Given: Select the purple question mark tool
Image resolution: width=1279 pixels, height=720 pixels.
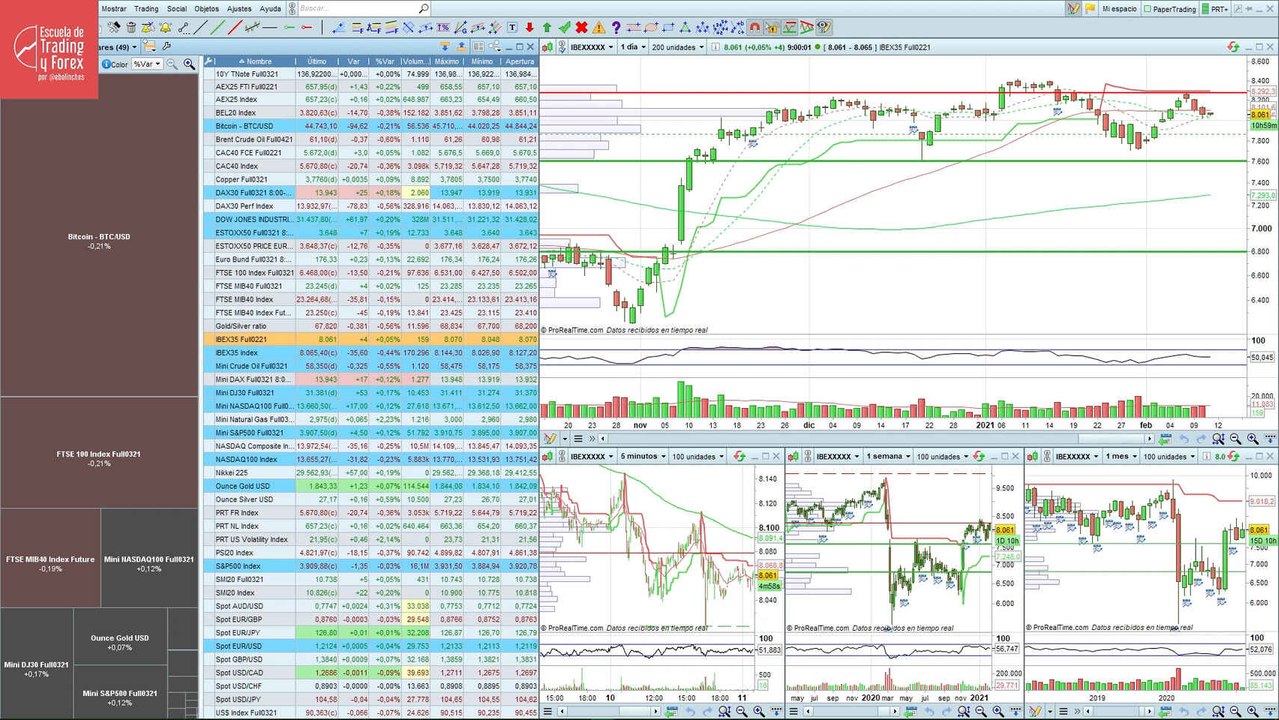Looking at the screenshot, I should pos(616,27).
